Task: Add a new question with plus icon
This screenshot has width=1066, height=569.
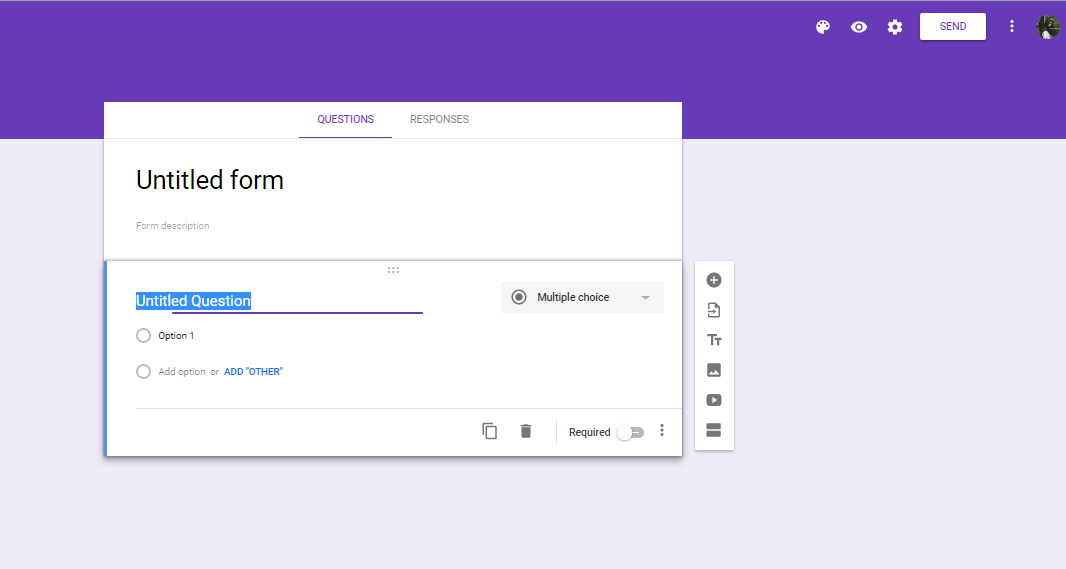Action: pyautogui.click(x=714, y=280)
